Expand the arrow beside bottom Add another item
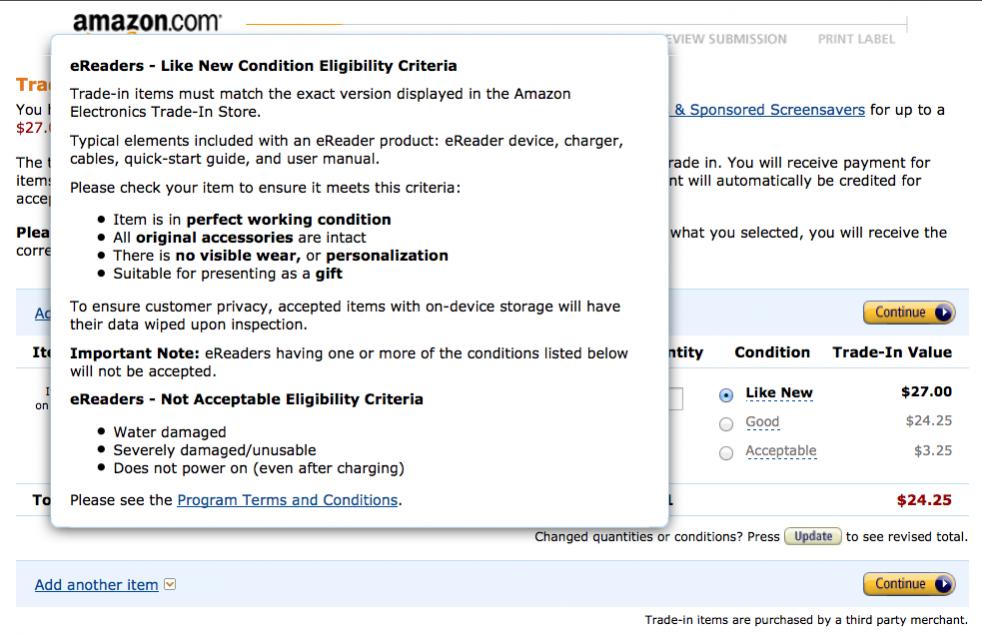The width and height of the screenshot is (982, 635). [170, 585]
